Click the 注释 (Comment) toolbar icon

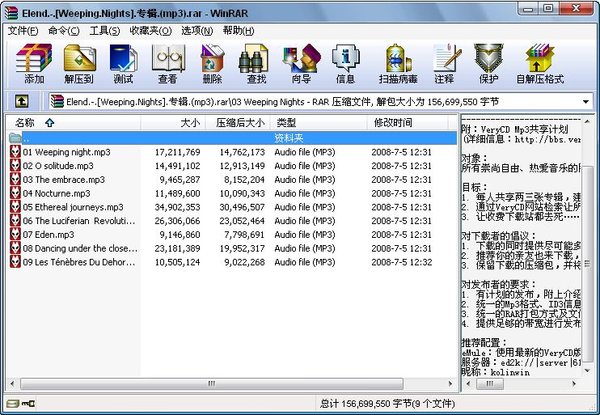(446, 58)
